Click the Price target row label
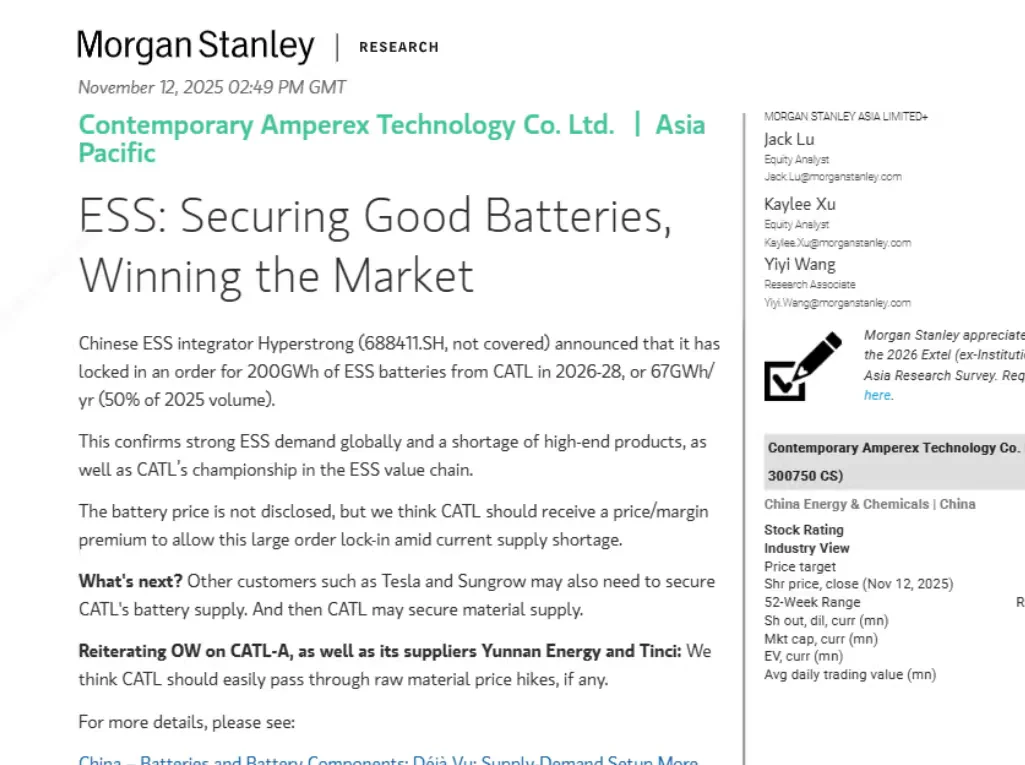The width and height of the screenshot is (1025, 765). [x=800, y=566]
